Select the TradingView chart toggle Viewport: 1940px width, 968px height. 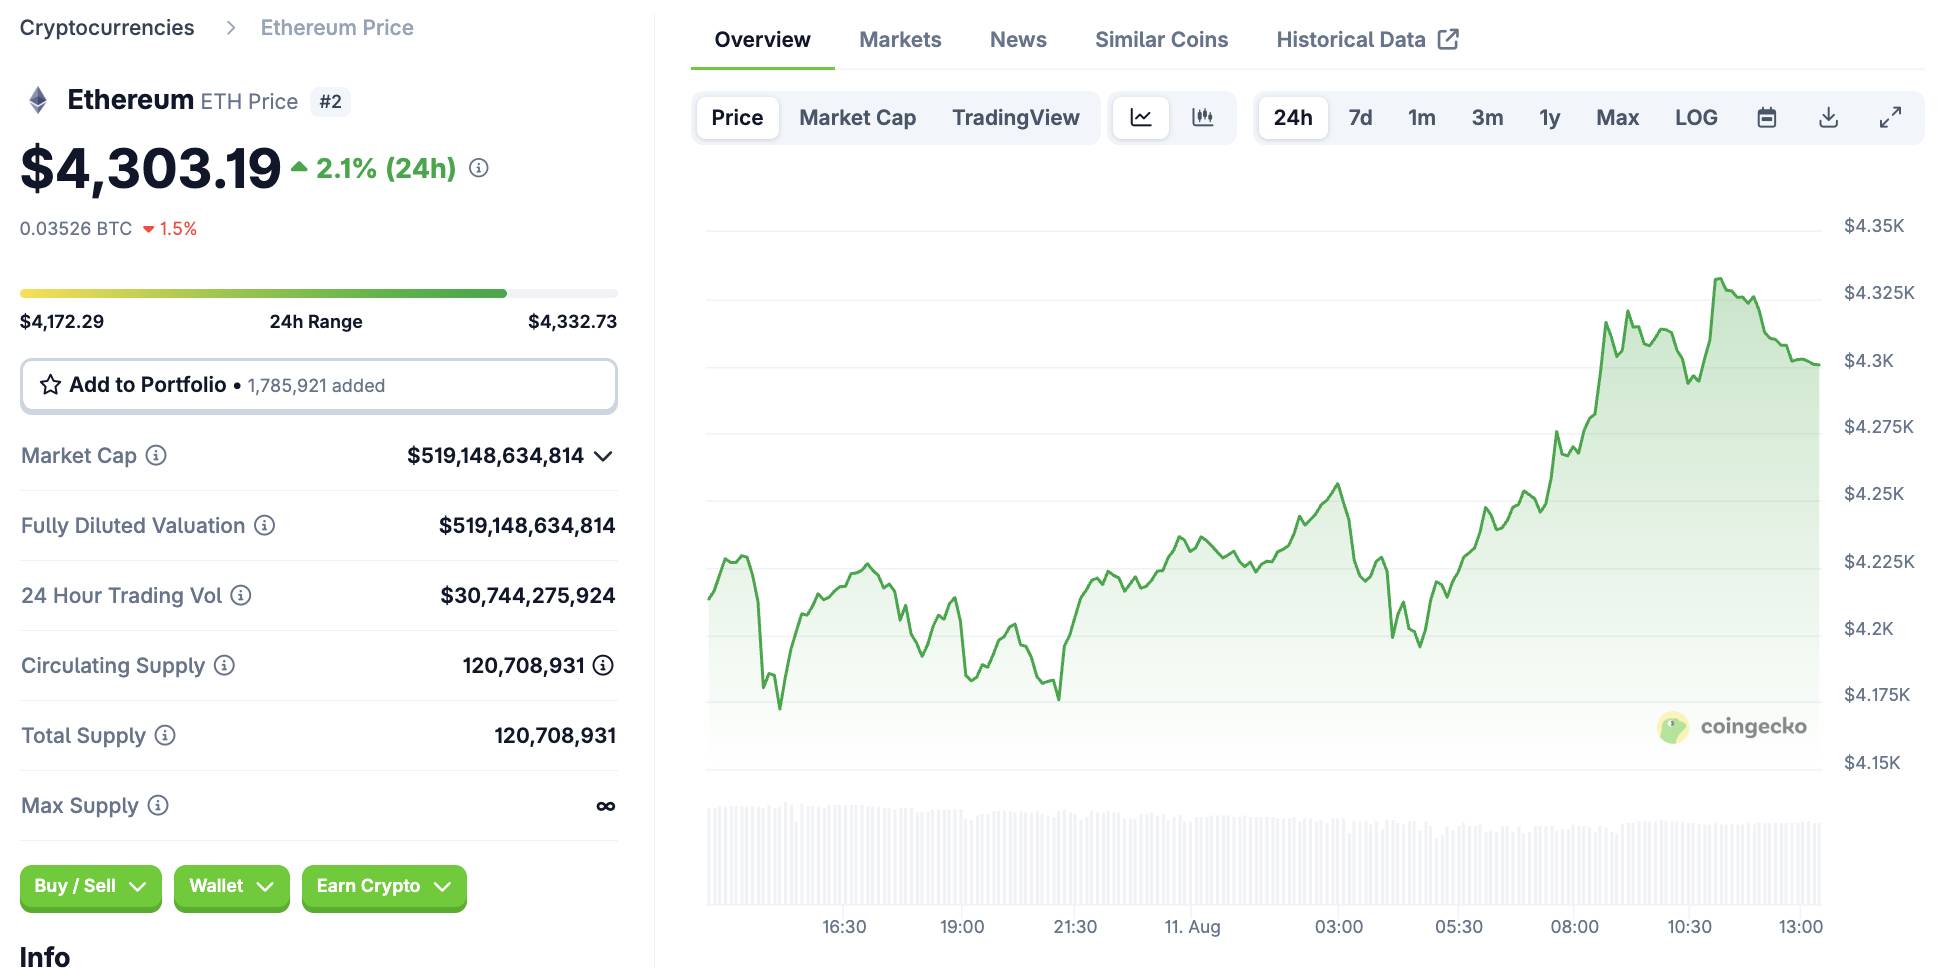click(1015, 118)
